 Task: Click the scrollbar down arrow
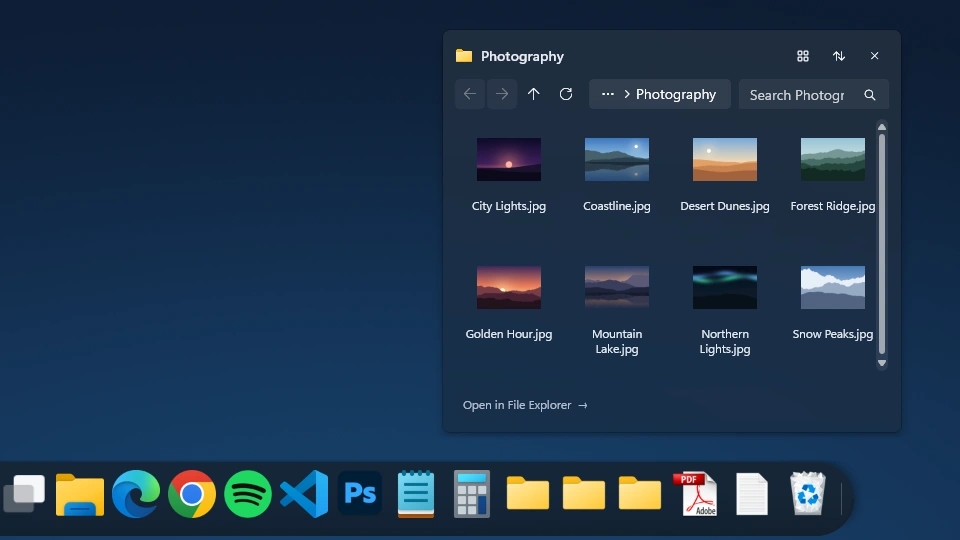click(x=882, y=363)
